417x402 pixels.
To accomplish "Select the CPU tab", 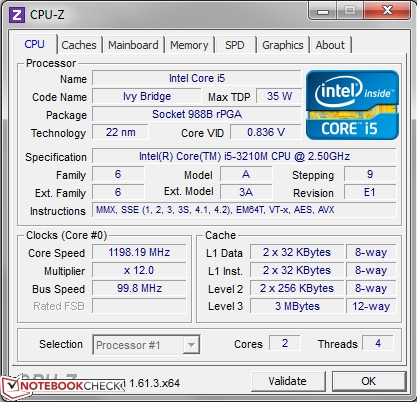I will coord(35,44).
